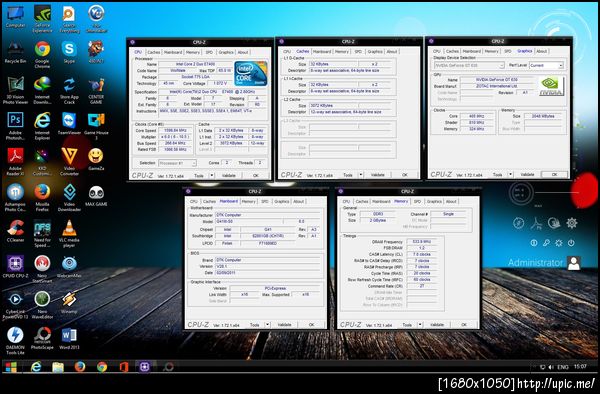Click the Administrator label on desktop
The image size is (600, 394).
(x=535, y=263)
